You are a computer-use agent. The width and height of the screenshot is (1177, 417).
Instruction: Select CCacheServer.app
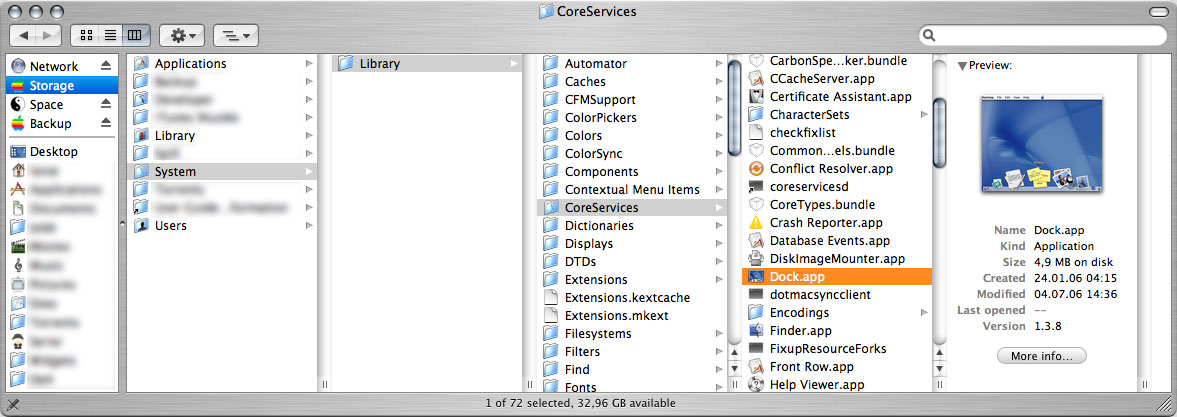pos(836,79)
